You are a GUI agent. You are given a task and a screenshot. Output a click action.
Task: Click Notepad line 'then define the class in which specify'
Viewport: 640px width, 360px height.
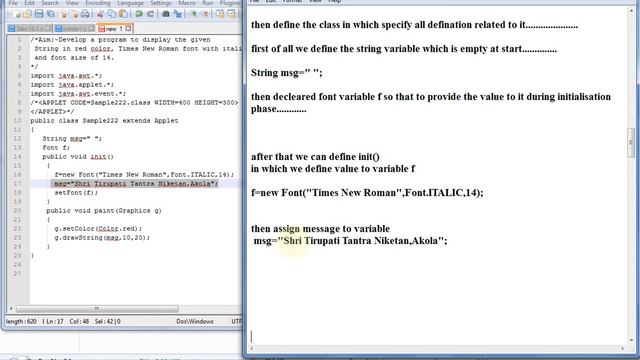tap(414, 25)
